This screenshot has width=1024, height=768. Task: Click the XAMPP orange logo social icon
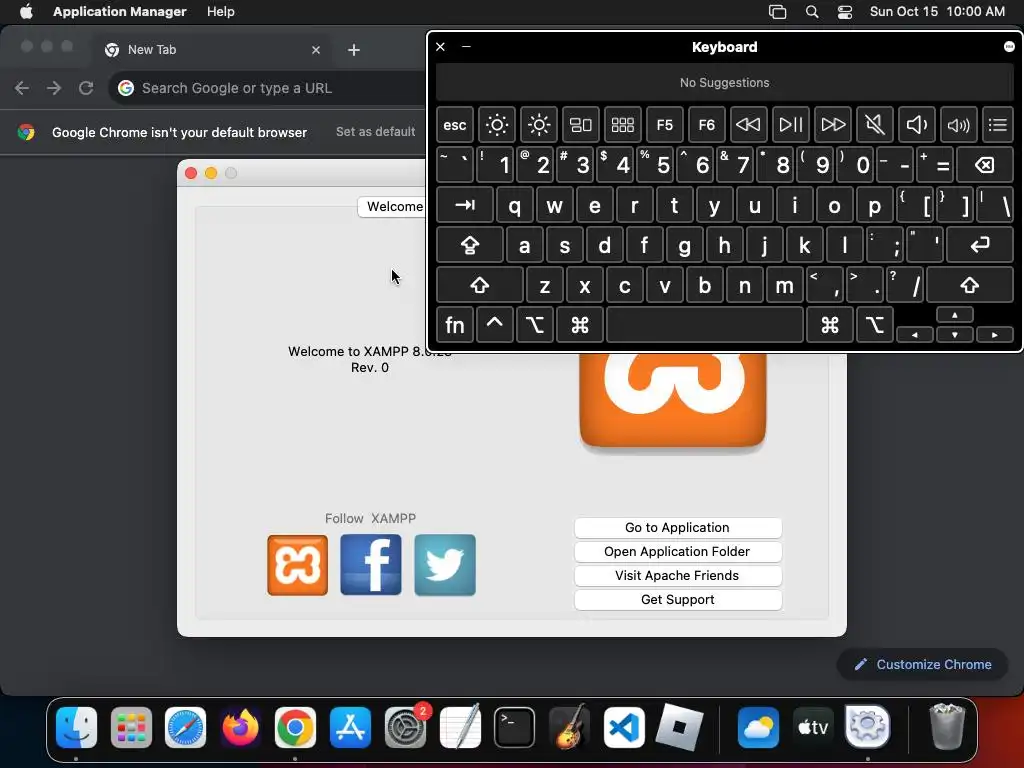[x=297, y=565]
